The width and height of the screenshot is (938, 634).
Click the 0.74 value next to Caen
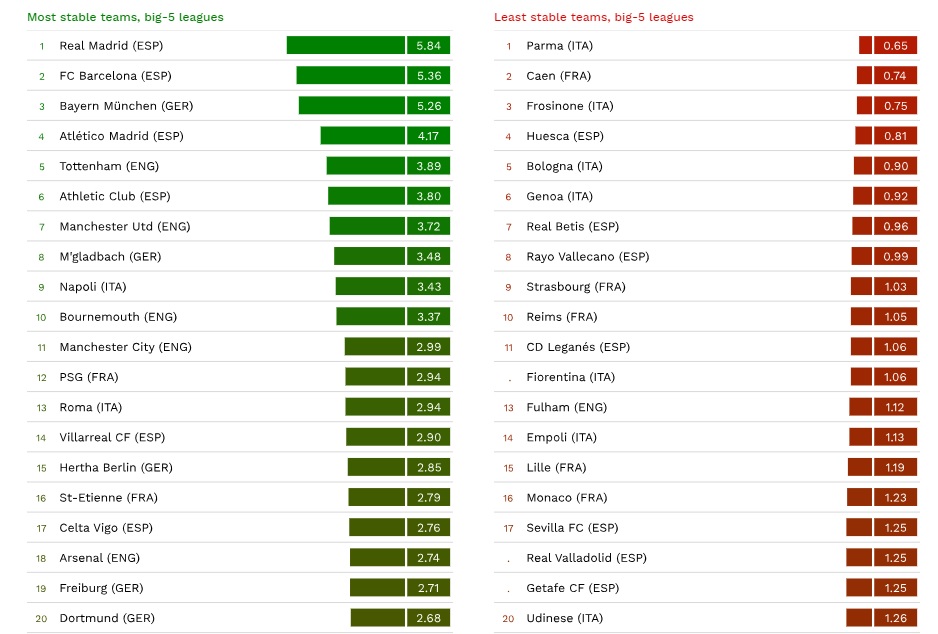click(895, 76)
